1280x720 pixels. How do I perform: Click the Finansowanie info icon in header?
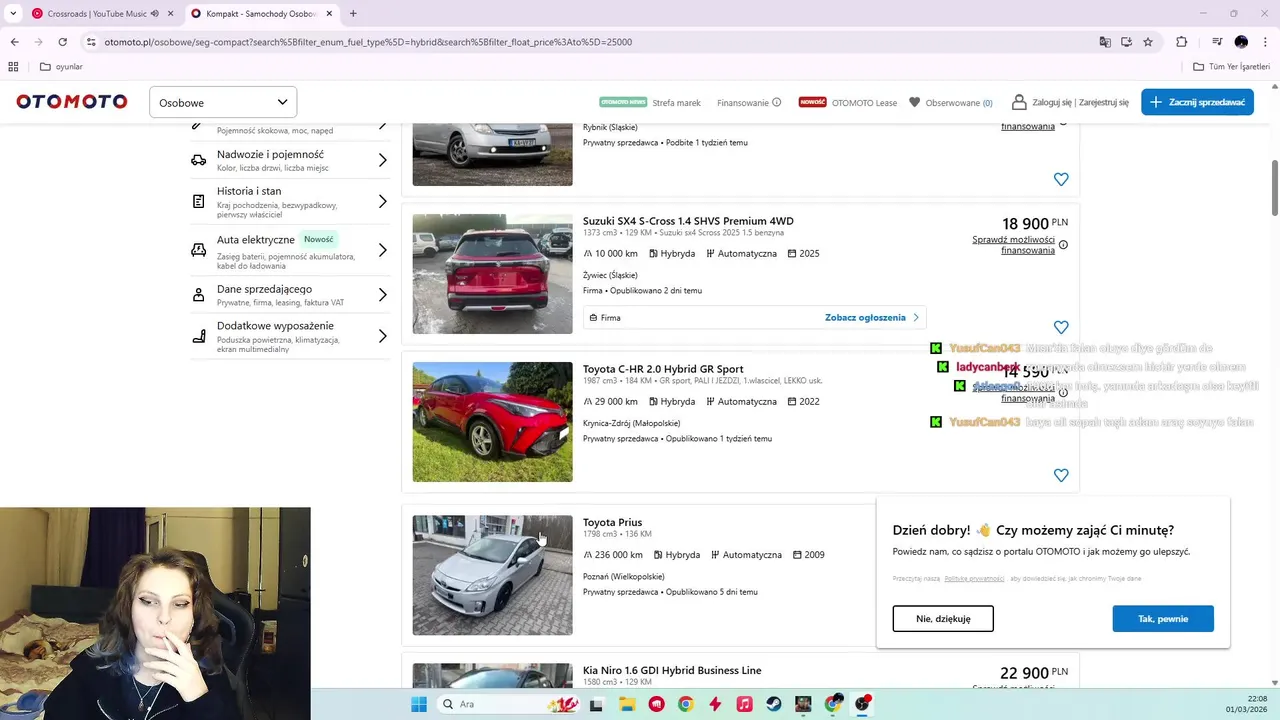(x=776, y=102)
